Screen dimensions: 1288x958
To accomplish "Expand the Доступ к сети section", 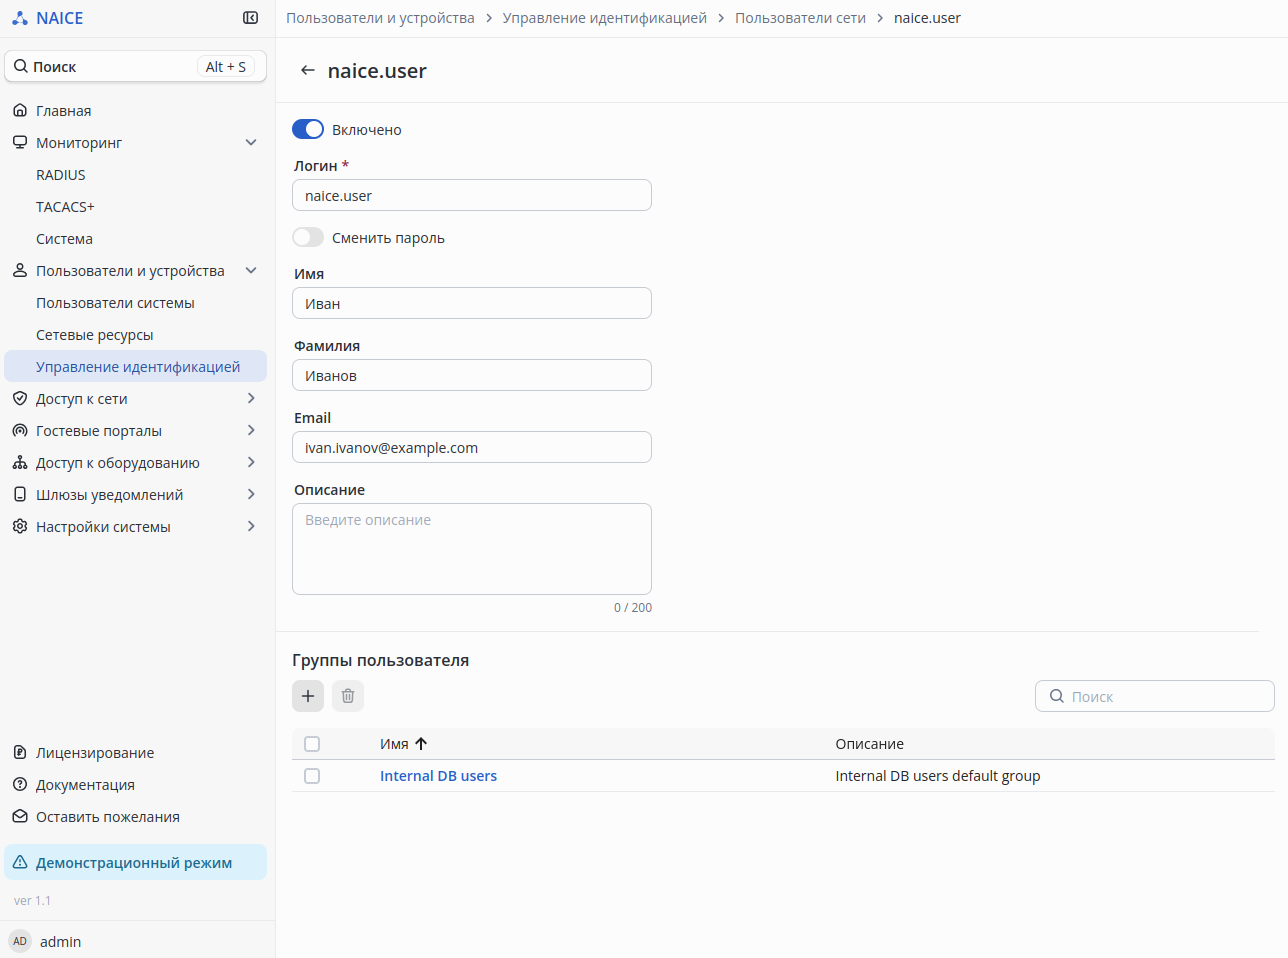I will [251, 399].
